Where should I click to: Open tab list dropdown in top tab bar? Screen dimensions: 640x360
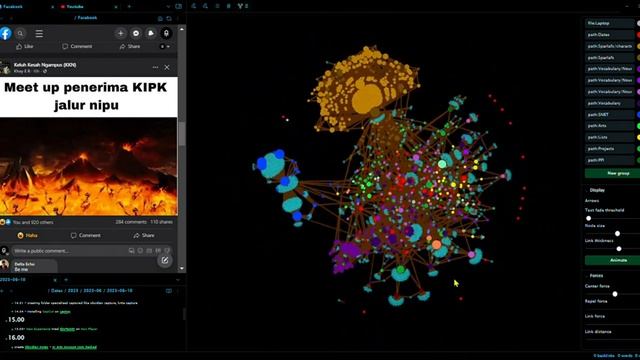(x=168, y=7)
